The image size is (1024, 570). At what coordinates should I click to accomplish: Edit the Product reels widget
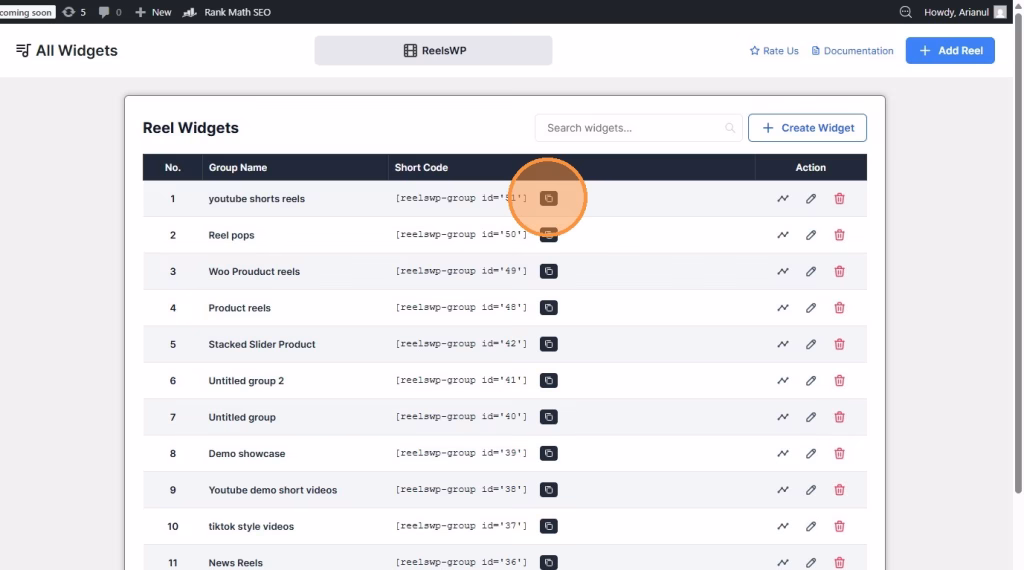click(x=811, y=308)
